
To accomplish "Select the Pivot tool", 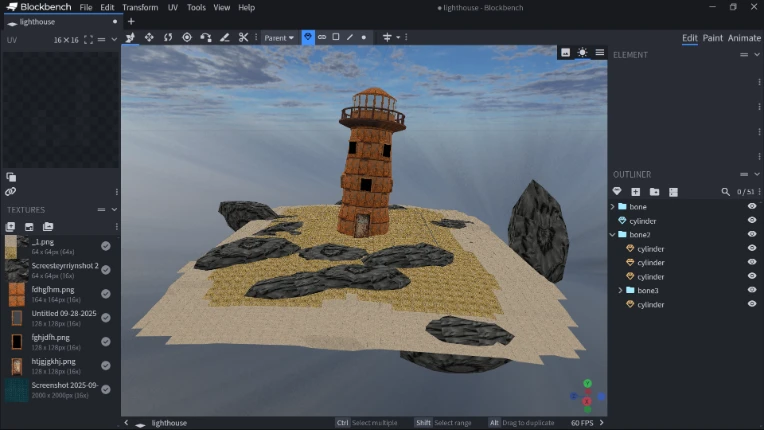I will point(187,37).
